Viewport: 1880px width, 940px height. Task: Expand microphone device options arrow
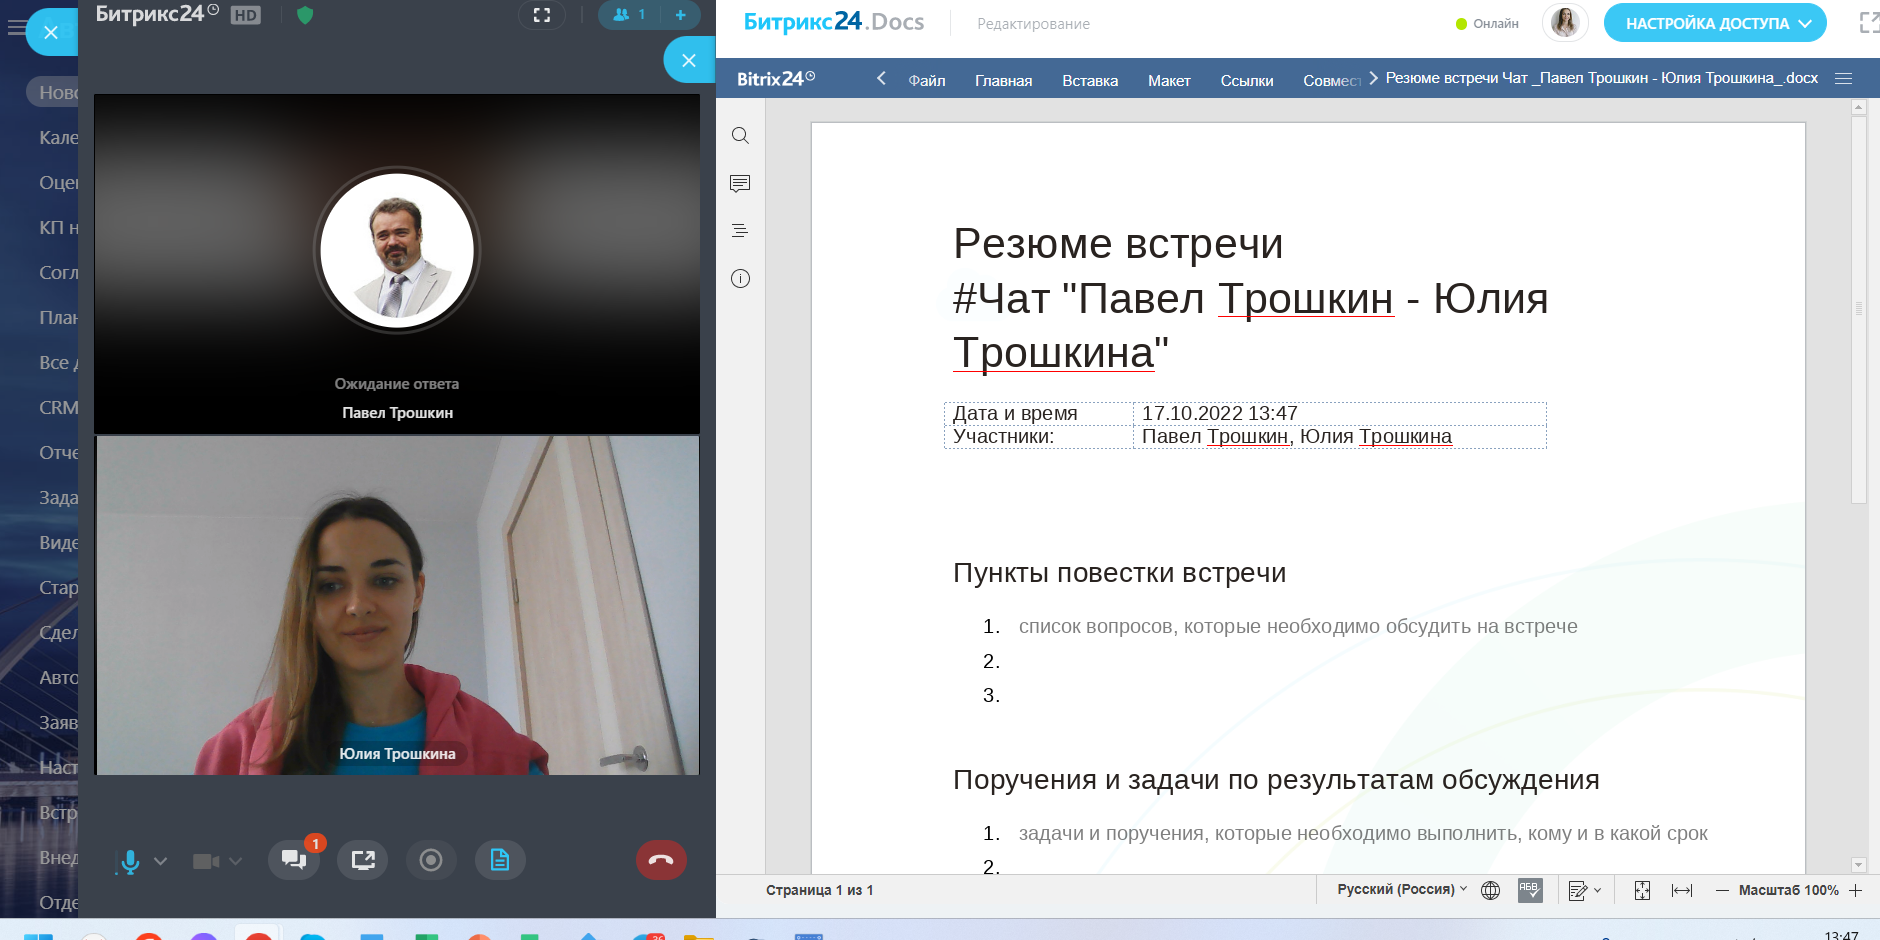click(x=161, y=861)
